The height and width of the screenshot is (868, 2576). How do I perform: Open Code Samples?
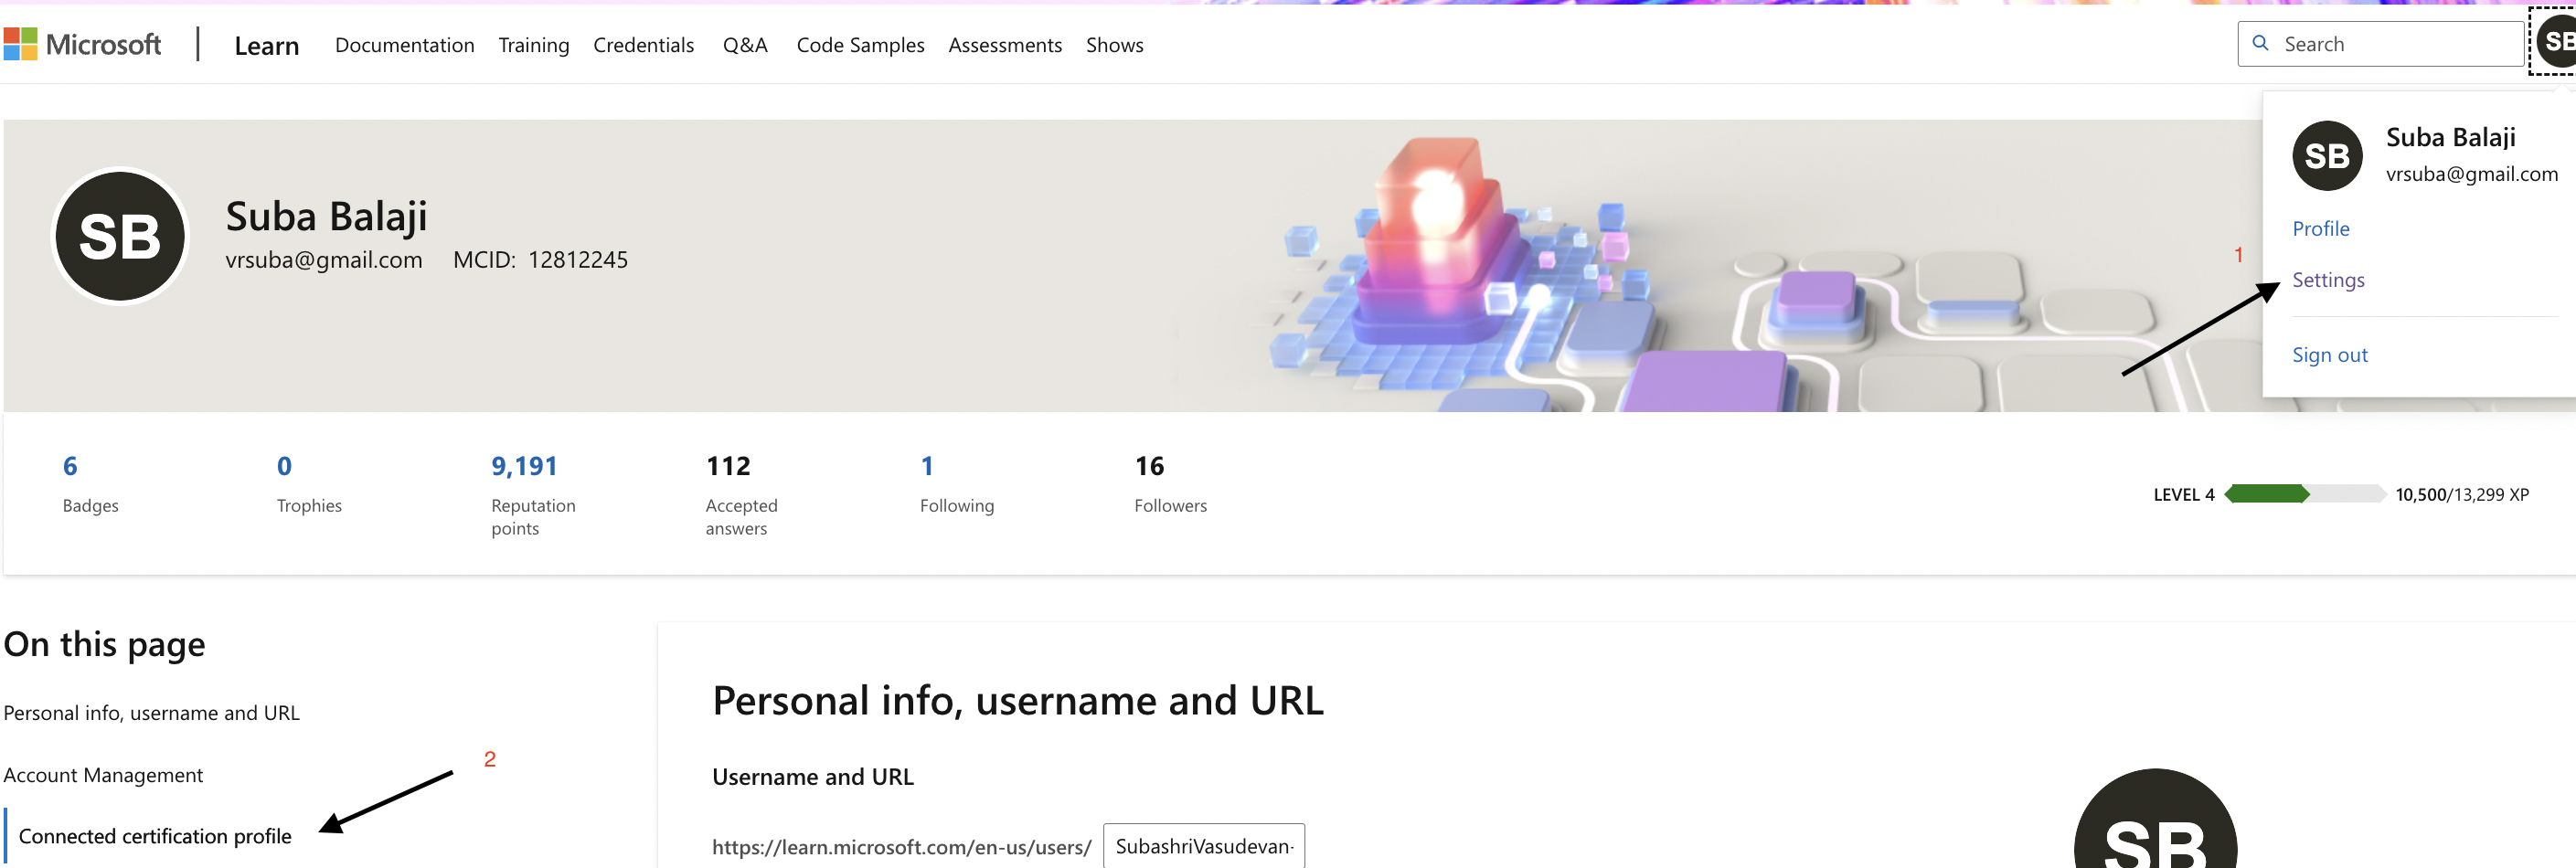[x=860, y=45]
